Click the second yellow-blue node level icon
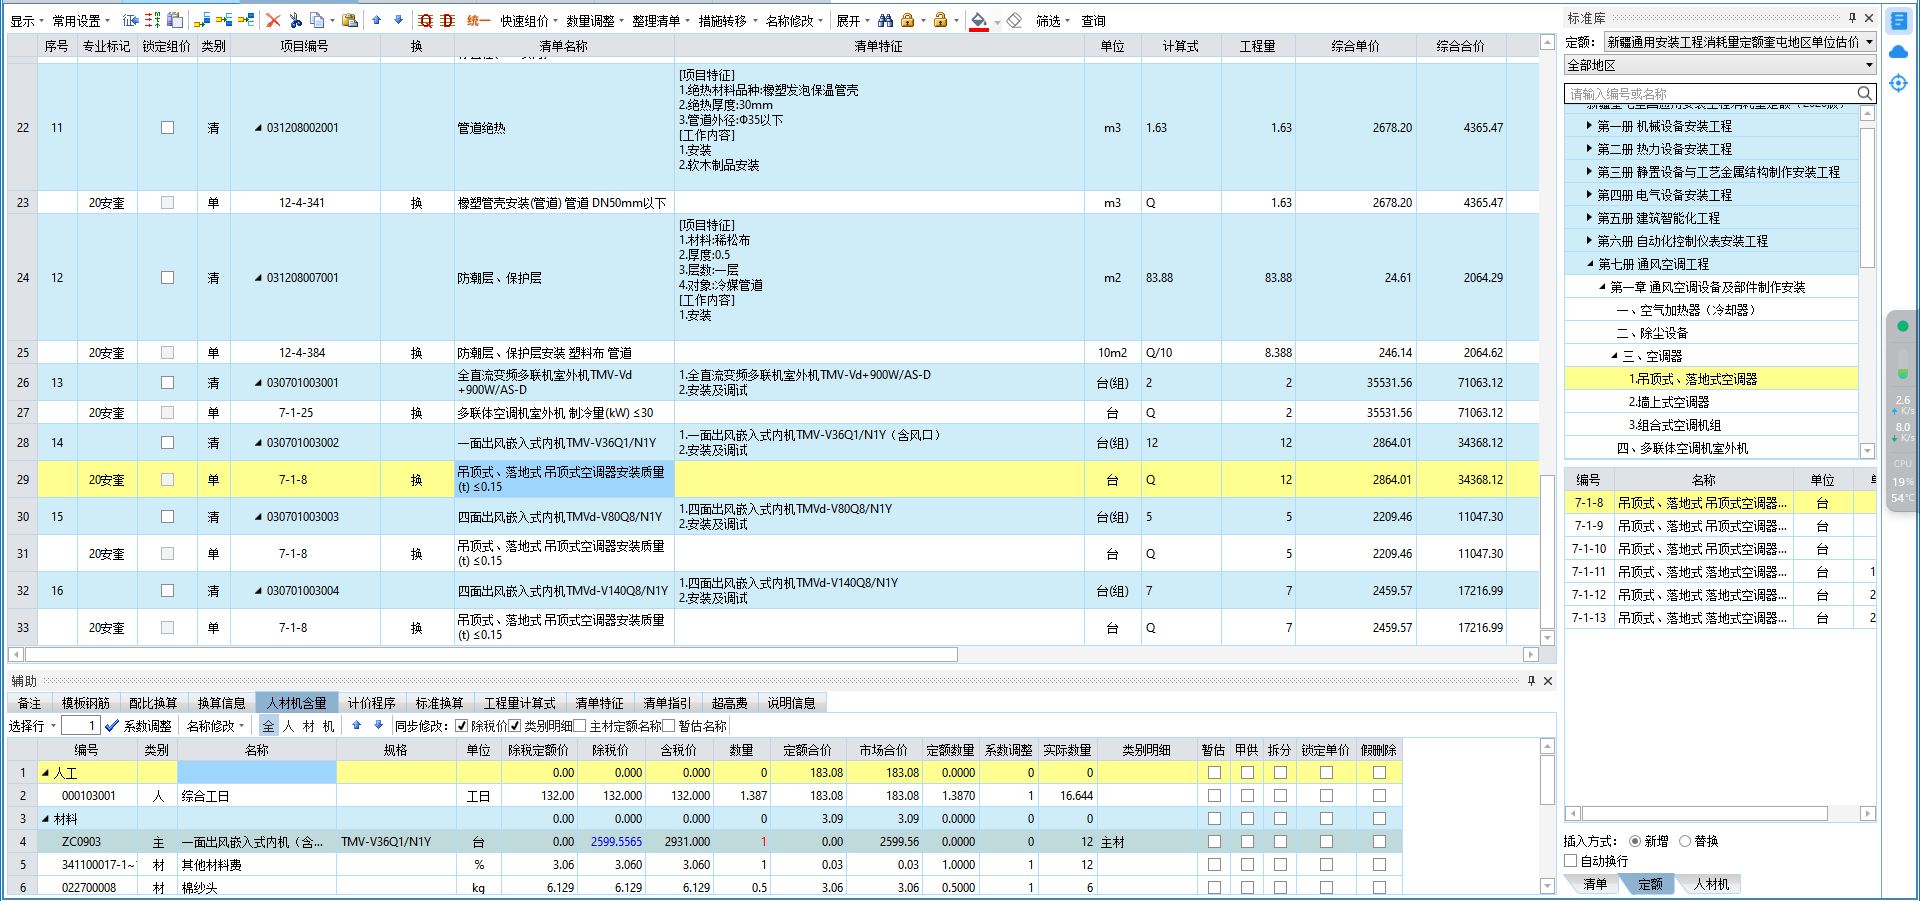This screenshot has height=901, width=1920. [x=224, y=20]
